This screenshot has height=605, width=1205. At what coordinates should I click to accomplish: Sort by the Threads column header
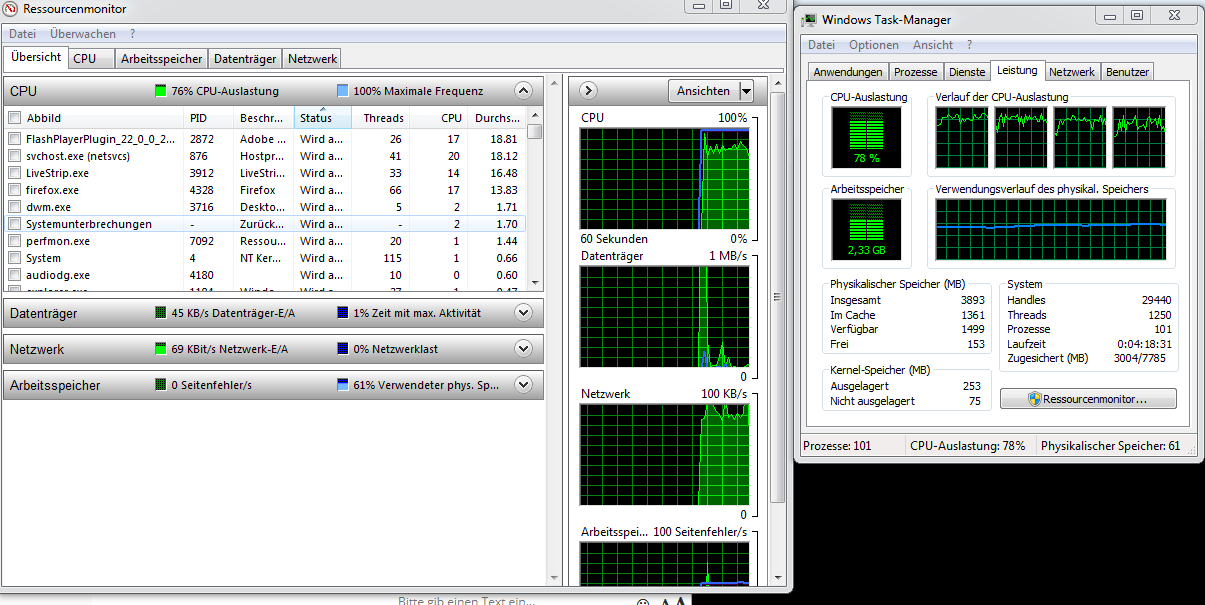[380, 118]
